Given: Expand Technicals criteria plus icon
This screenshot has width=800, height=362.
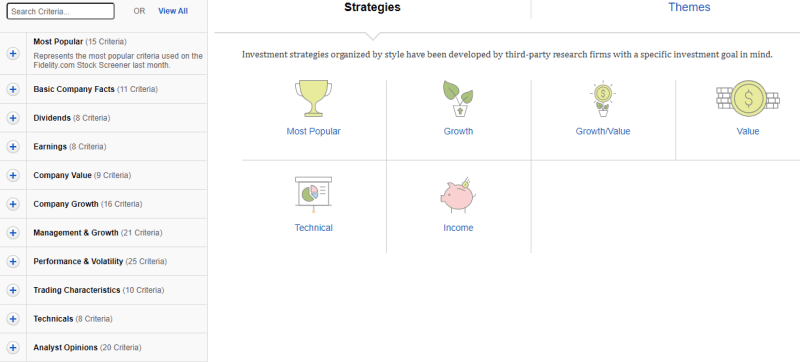Looking at the screenshot, I should point(13,319).
